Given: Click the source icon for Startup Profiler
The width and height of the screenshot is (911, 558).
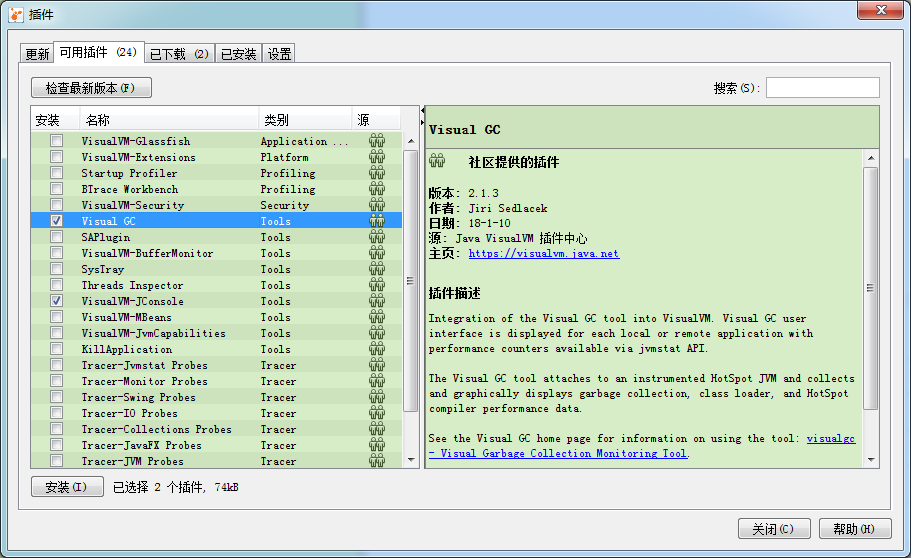Looking at the screenshot, I should click(377, 173).
